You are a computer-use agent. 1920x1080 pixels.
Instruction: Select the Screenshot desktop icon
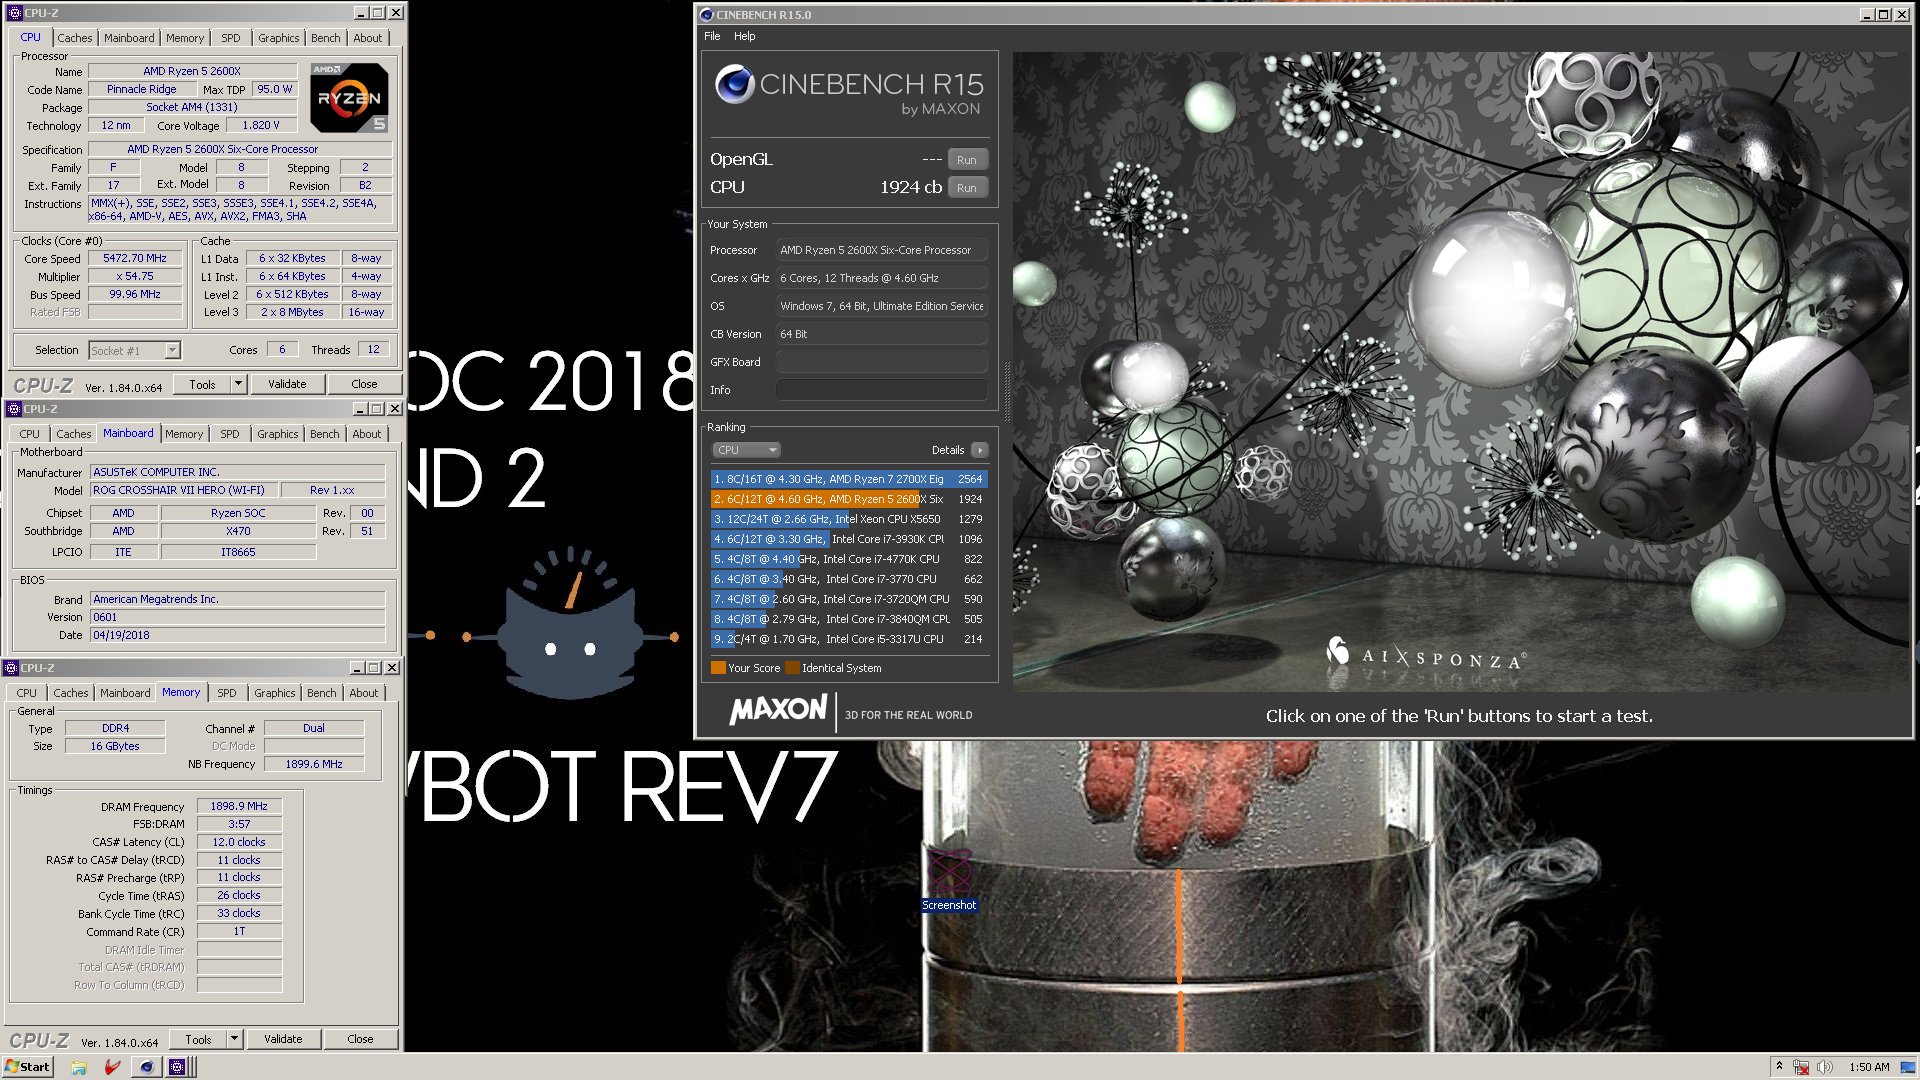(949, 880)
